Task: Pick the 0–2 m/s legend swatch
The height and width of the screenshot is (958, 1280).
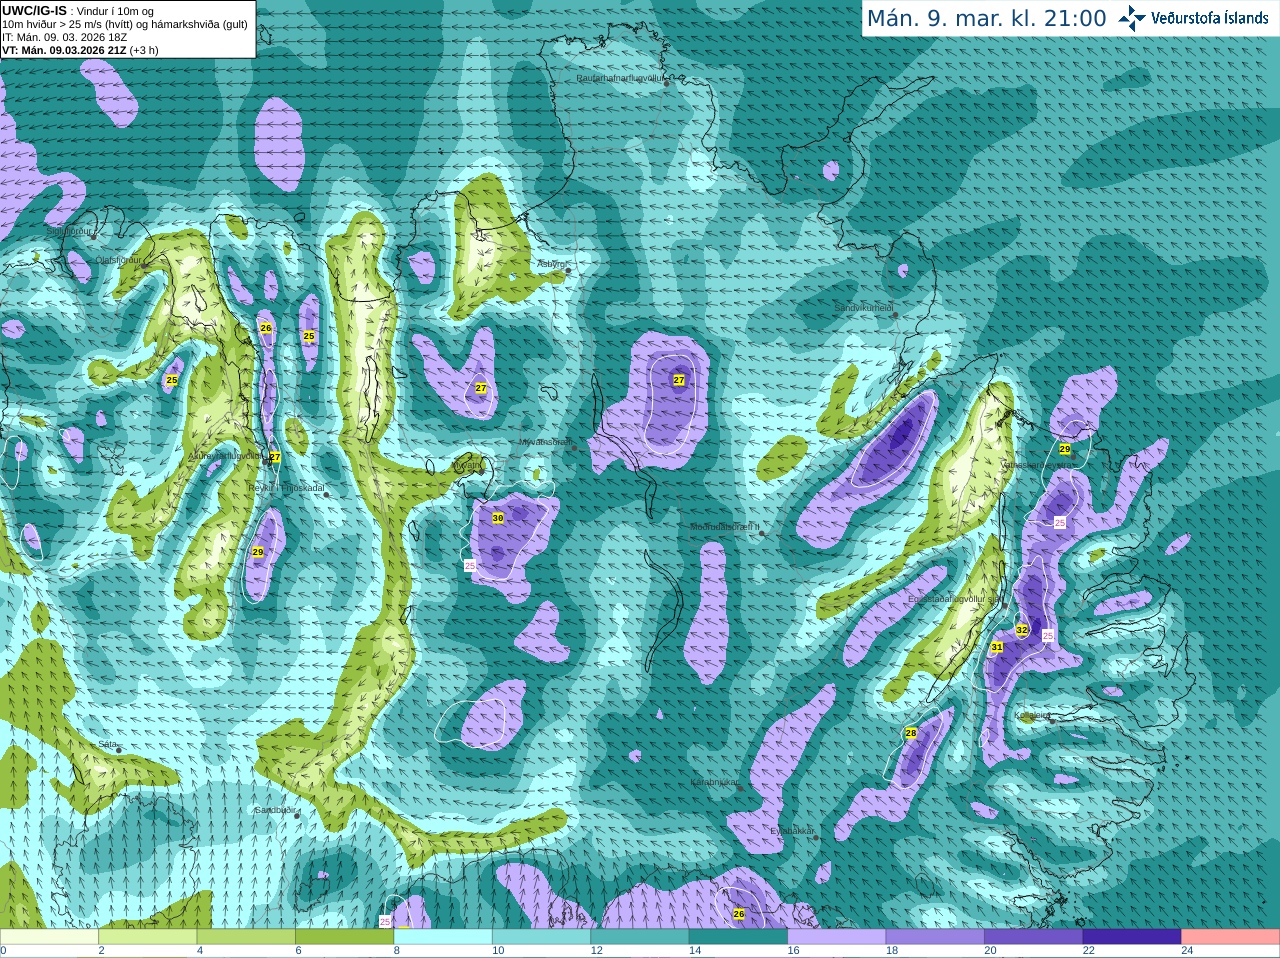Action: 49,937
